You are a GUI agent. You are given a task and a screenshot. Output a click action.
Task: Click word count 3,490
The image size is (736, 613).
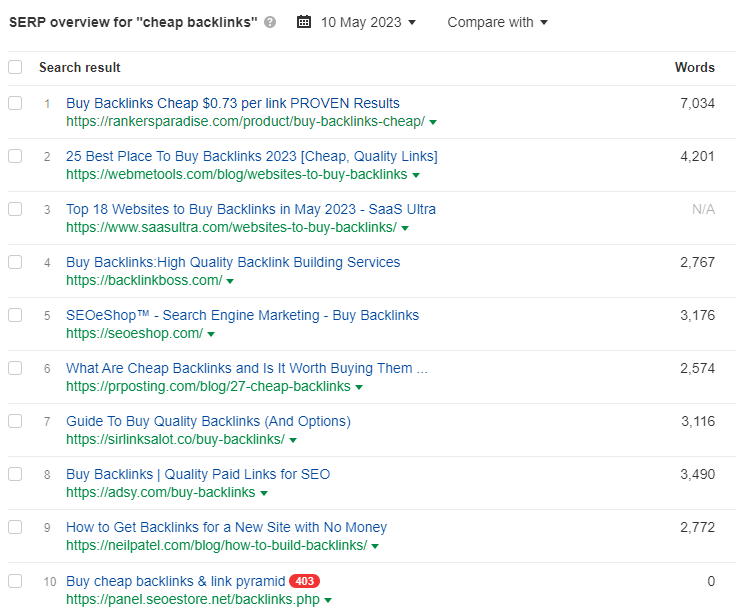coord(698,474)
